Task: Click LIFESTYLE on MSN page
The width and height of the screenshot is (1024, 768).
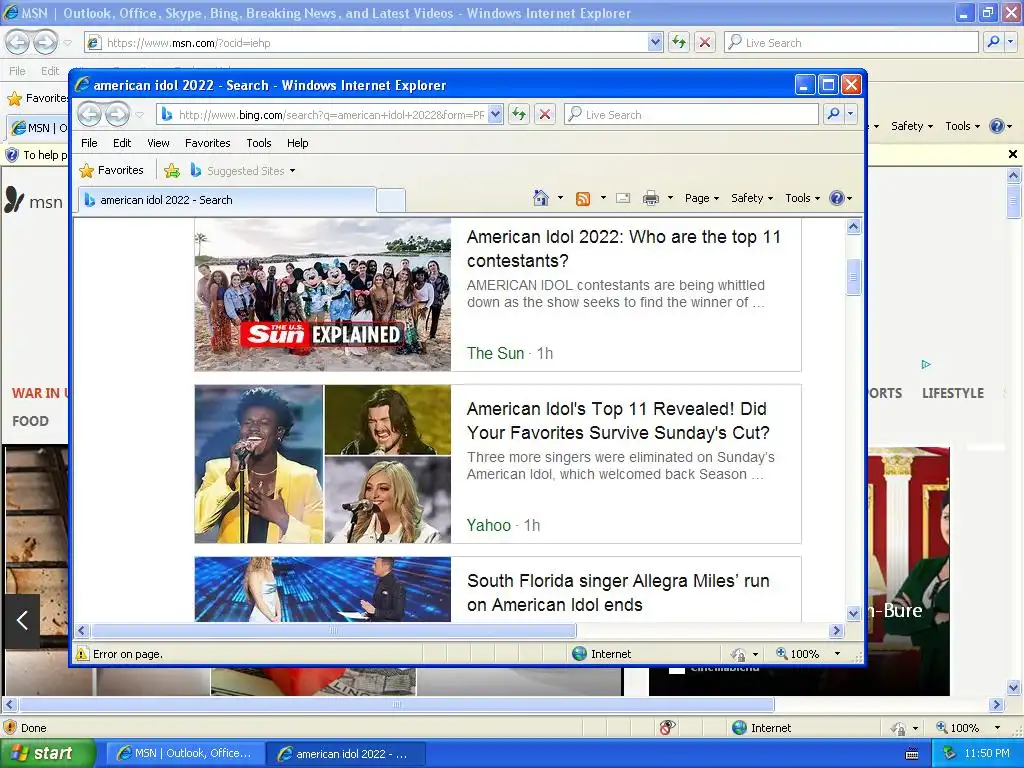Action: (x=953, y=393)
